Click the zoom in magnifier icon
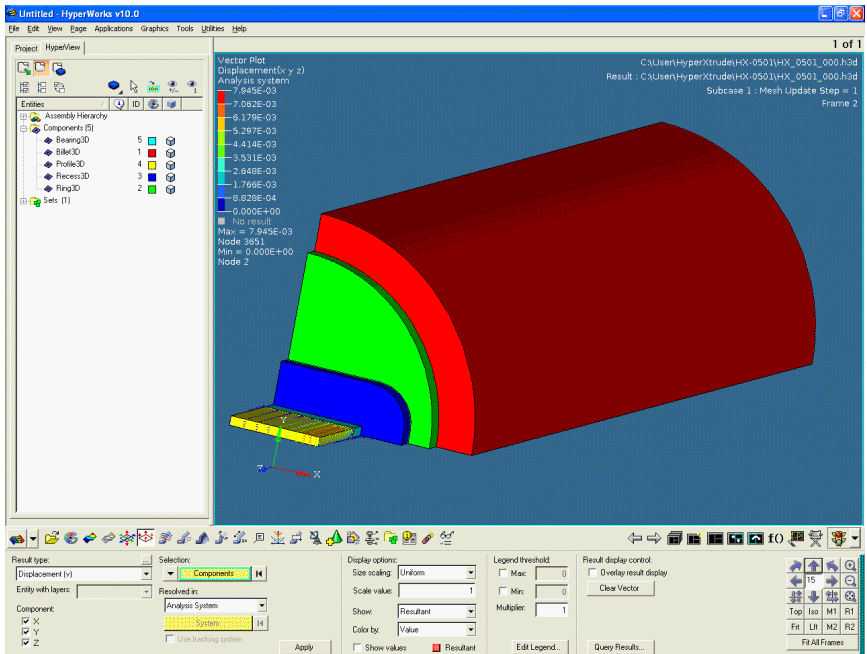The width and height of the screenshot is (867, 654). (x=850, y=566)
